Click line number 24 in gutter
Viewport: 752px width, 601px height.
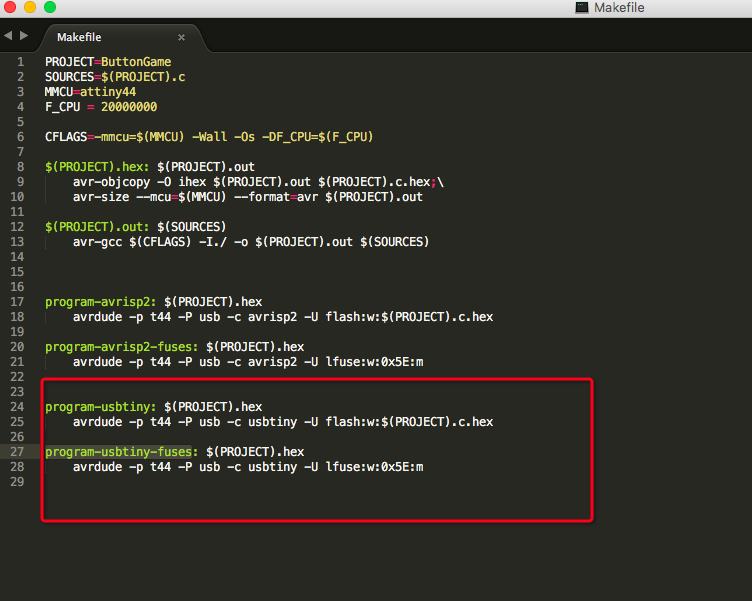pos(17,407)
